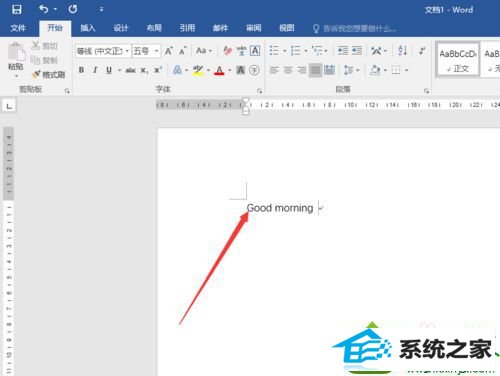Open the font color dropdown arrow

click(x=229, y=70)
